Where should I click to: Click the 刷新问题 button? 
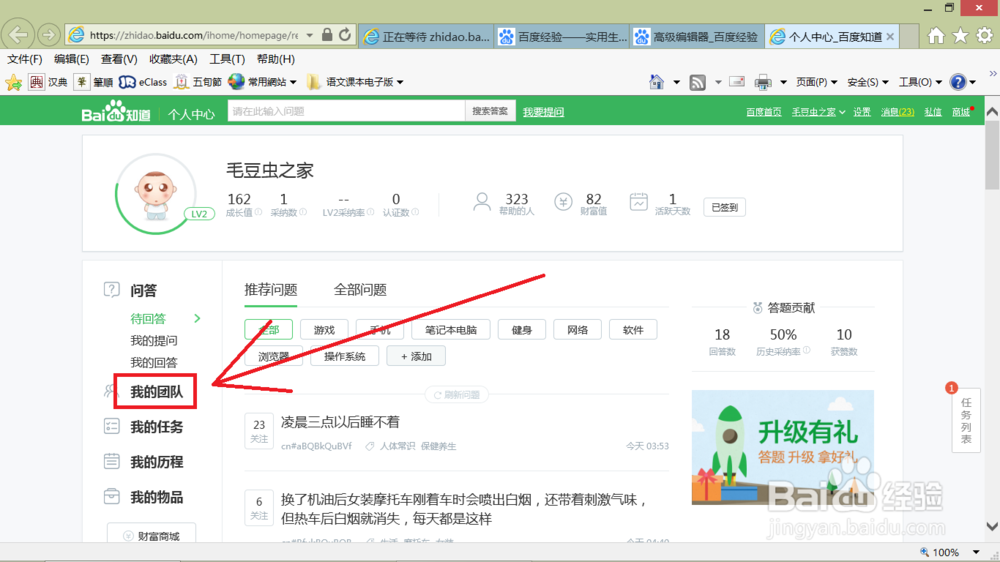tap(457, 395)
